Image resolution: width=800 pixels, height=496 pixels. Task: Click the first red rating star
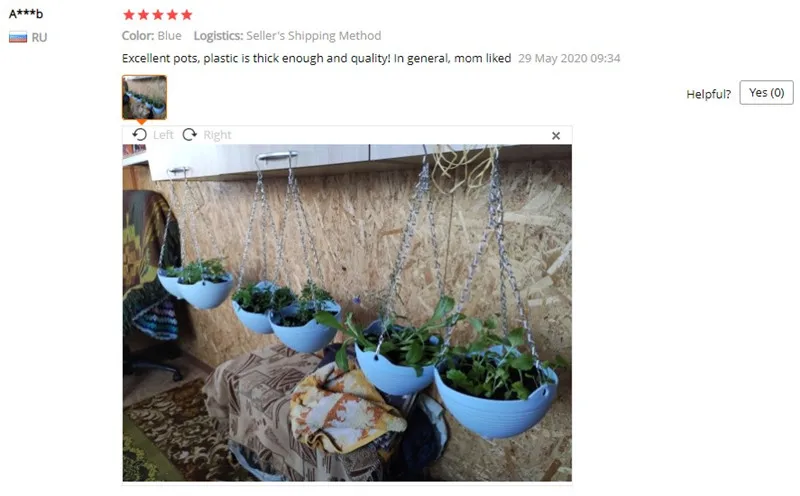tap(129, 15)
